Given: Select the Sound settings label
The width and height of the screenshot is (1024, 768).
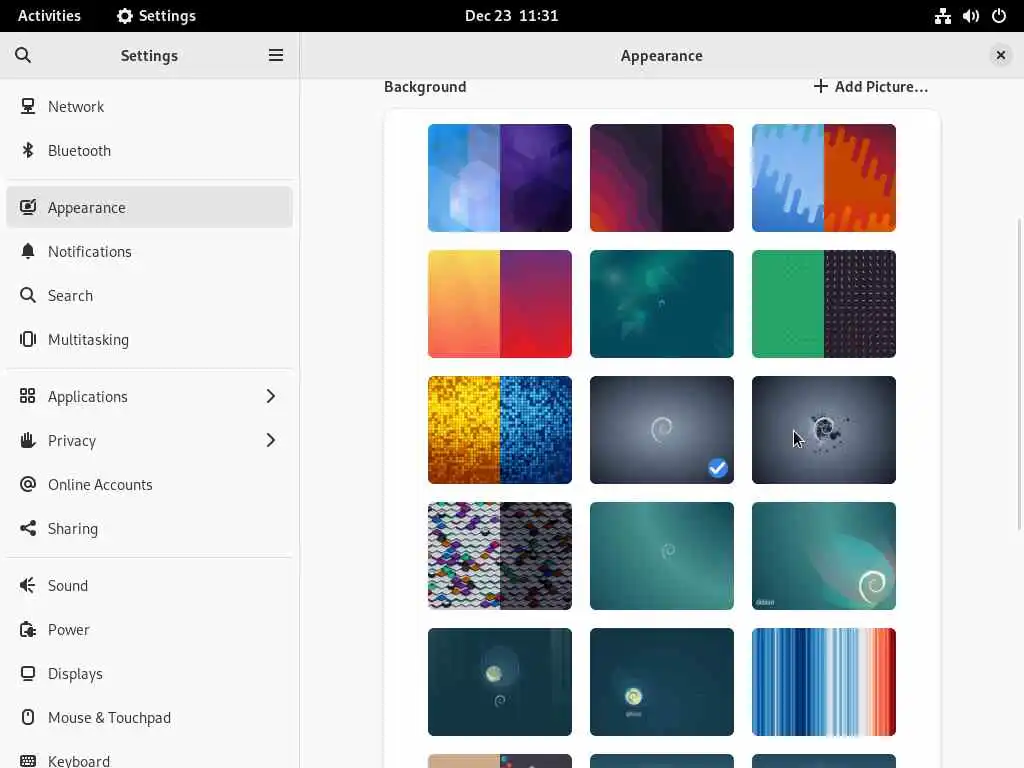Looking at the screenshot, I should (x=67, y=585).
